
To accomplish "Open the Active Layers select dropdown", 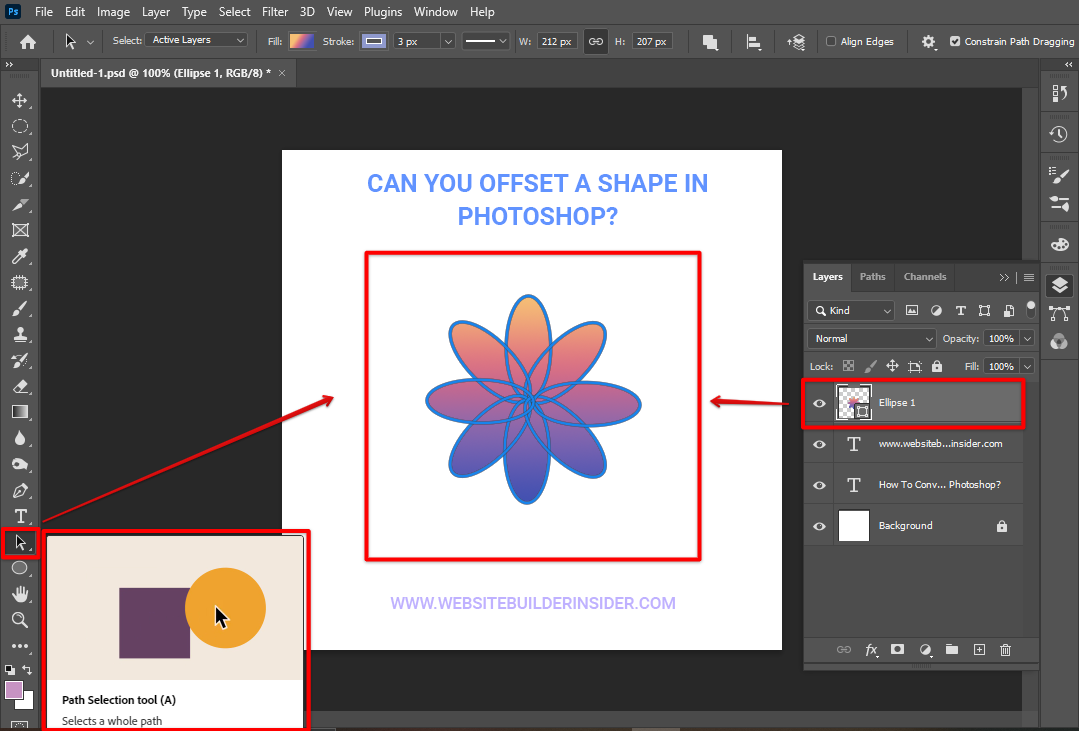I will tap(197, 41).
